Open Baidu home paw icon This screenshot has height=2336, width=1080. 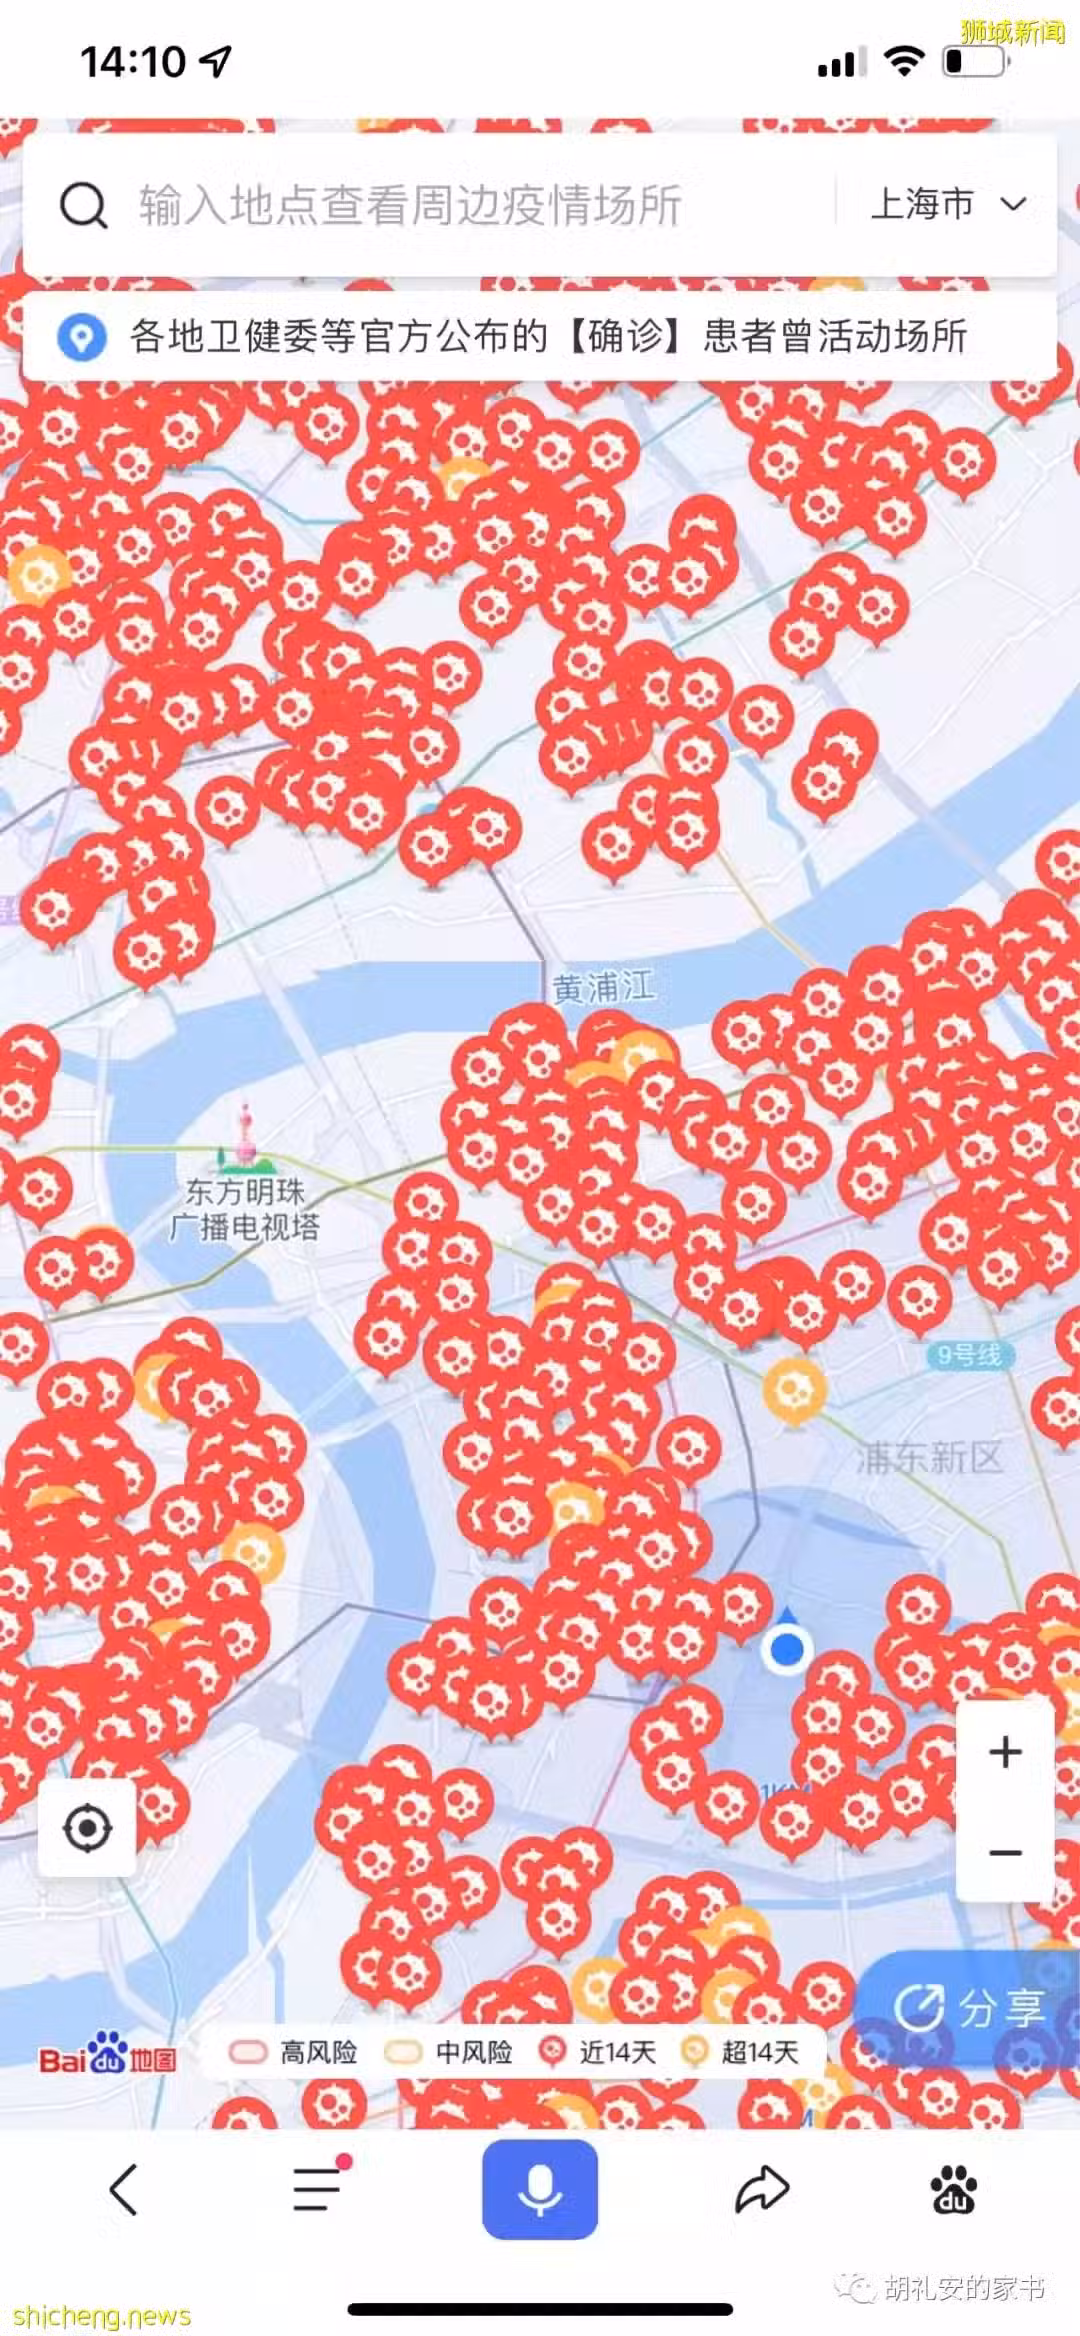[954, 2189]
